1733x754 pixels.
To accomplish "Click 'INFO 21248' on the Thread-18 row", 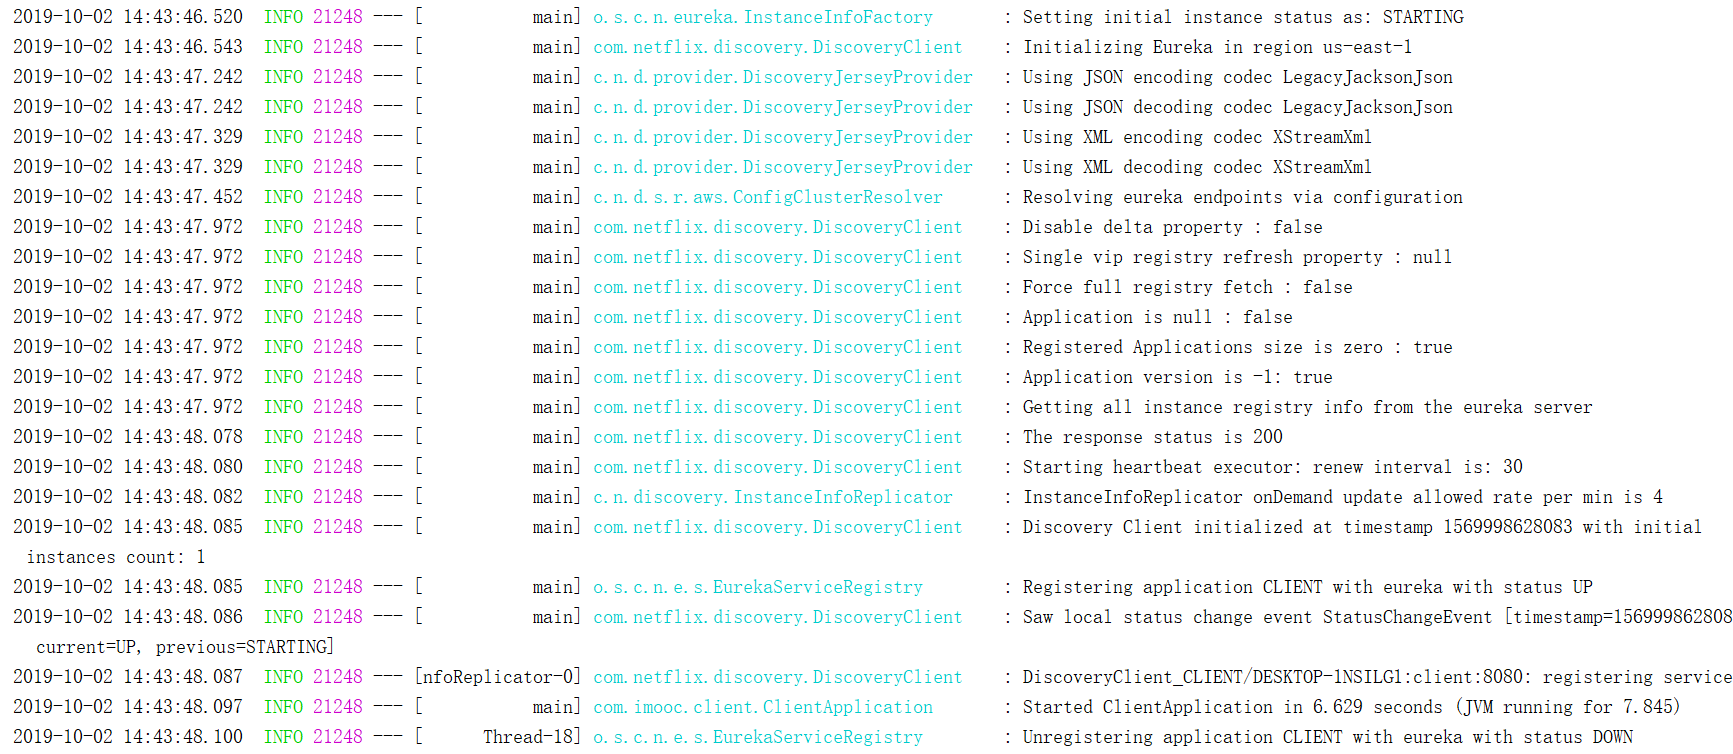I will pyautogui.click(x=313, y=737).
